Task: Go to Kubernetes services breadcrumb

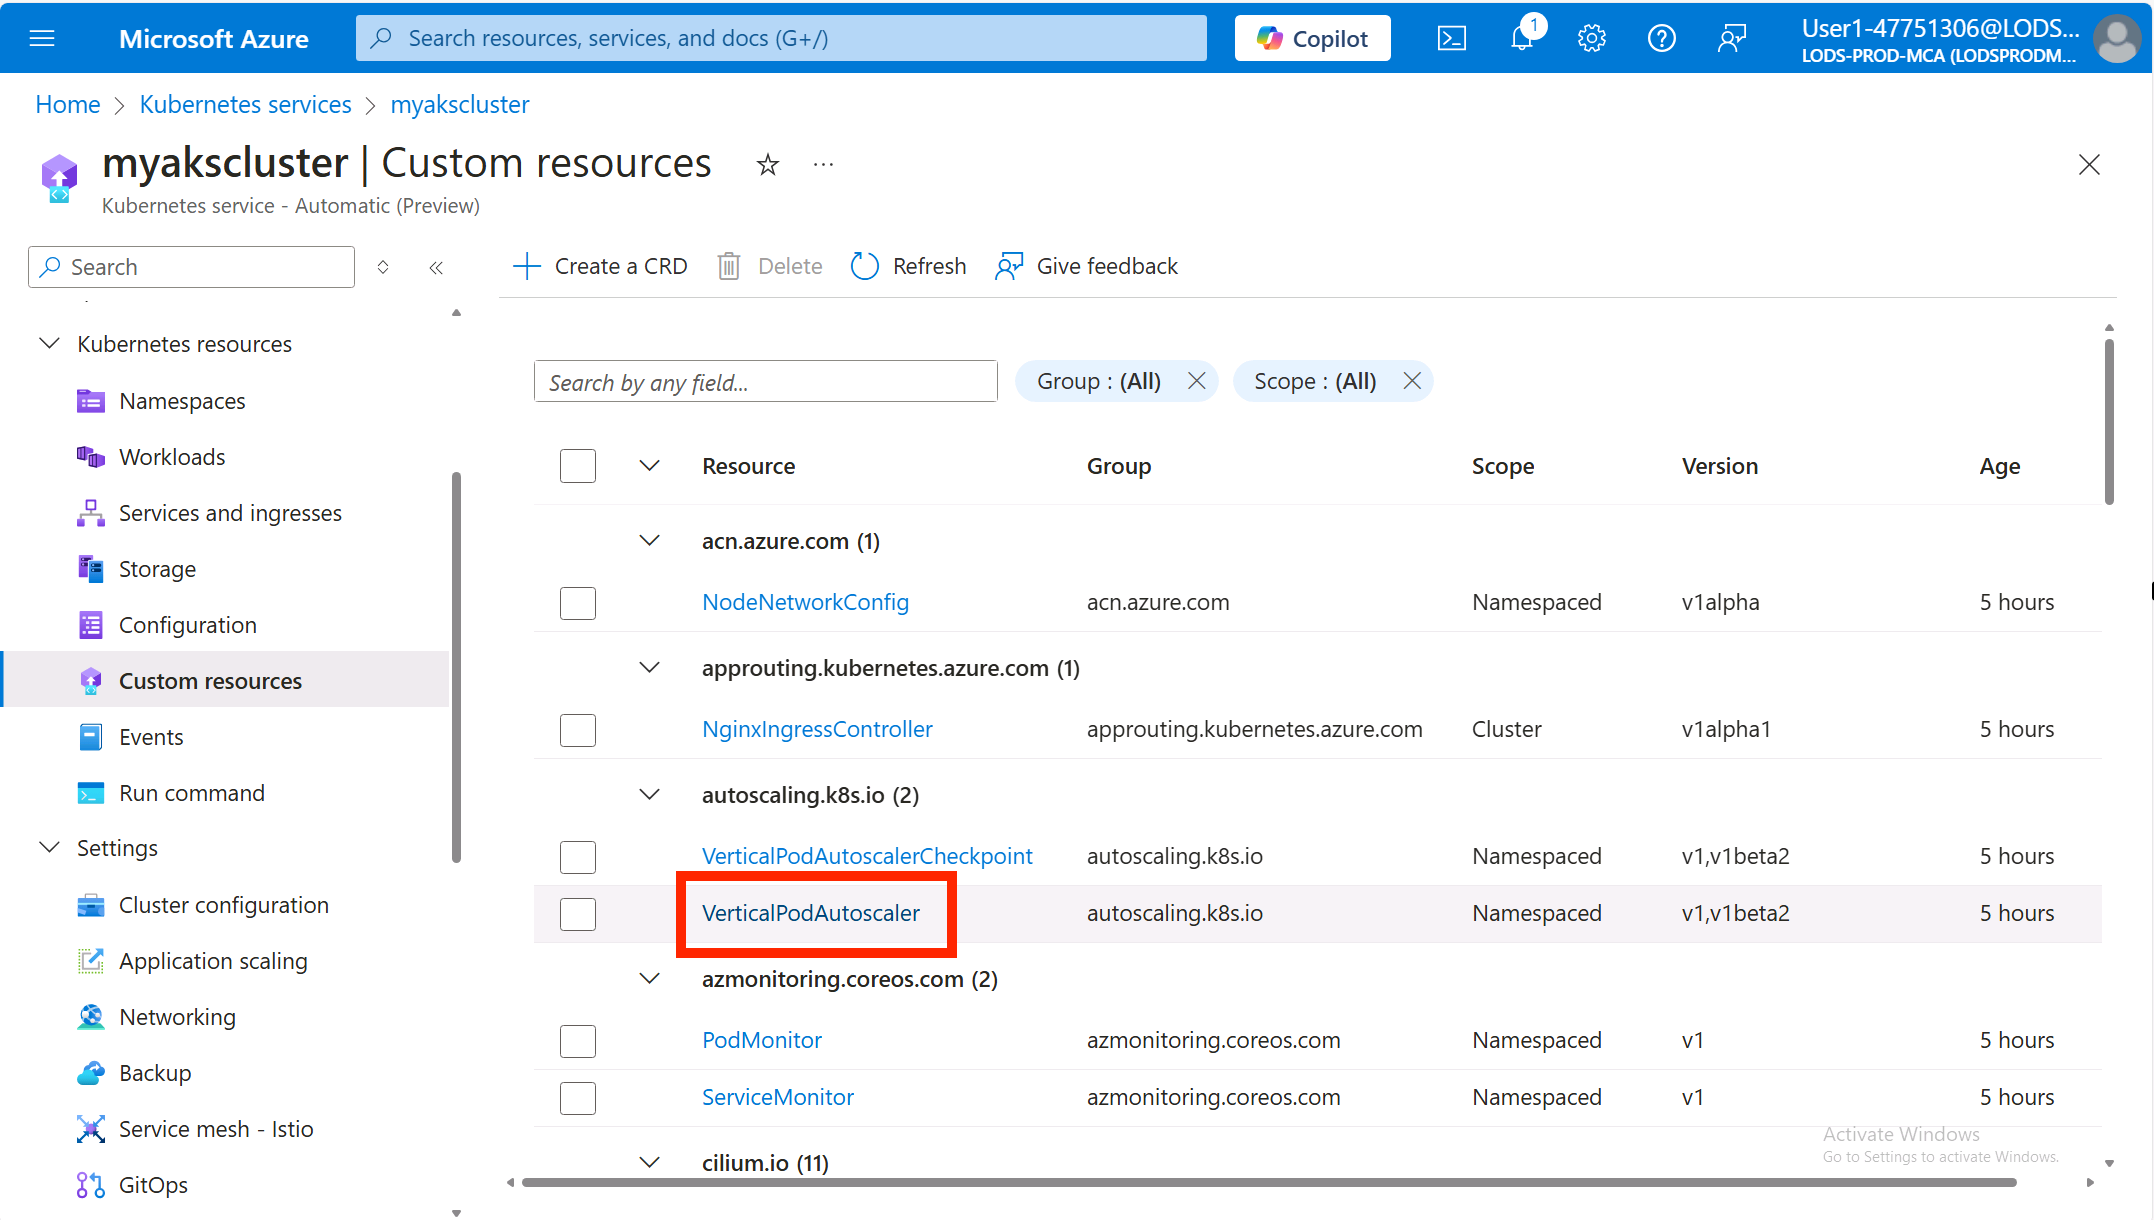Action: pyautogui.click(x=245, y=104)
